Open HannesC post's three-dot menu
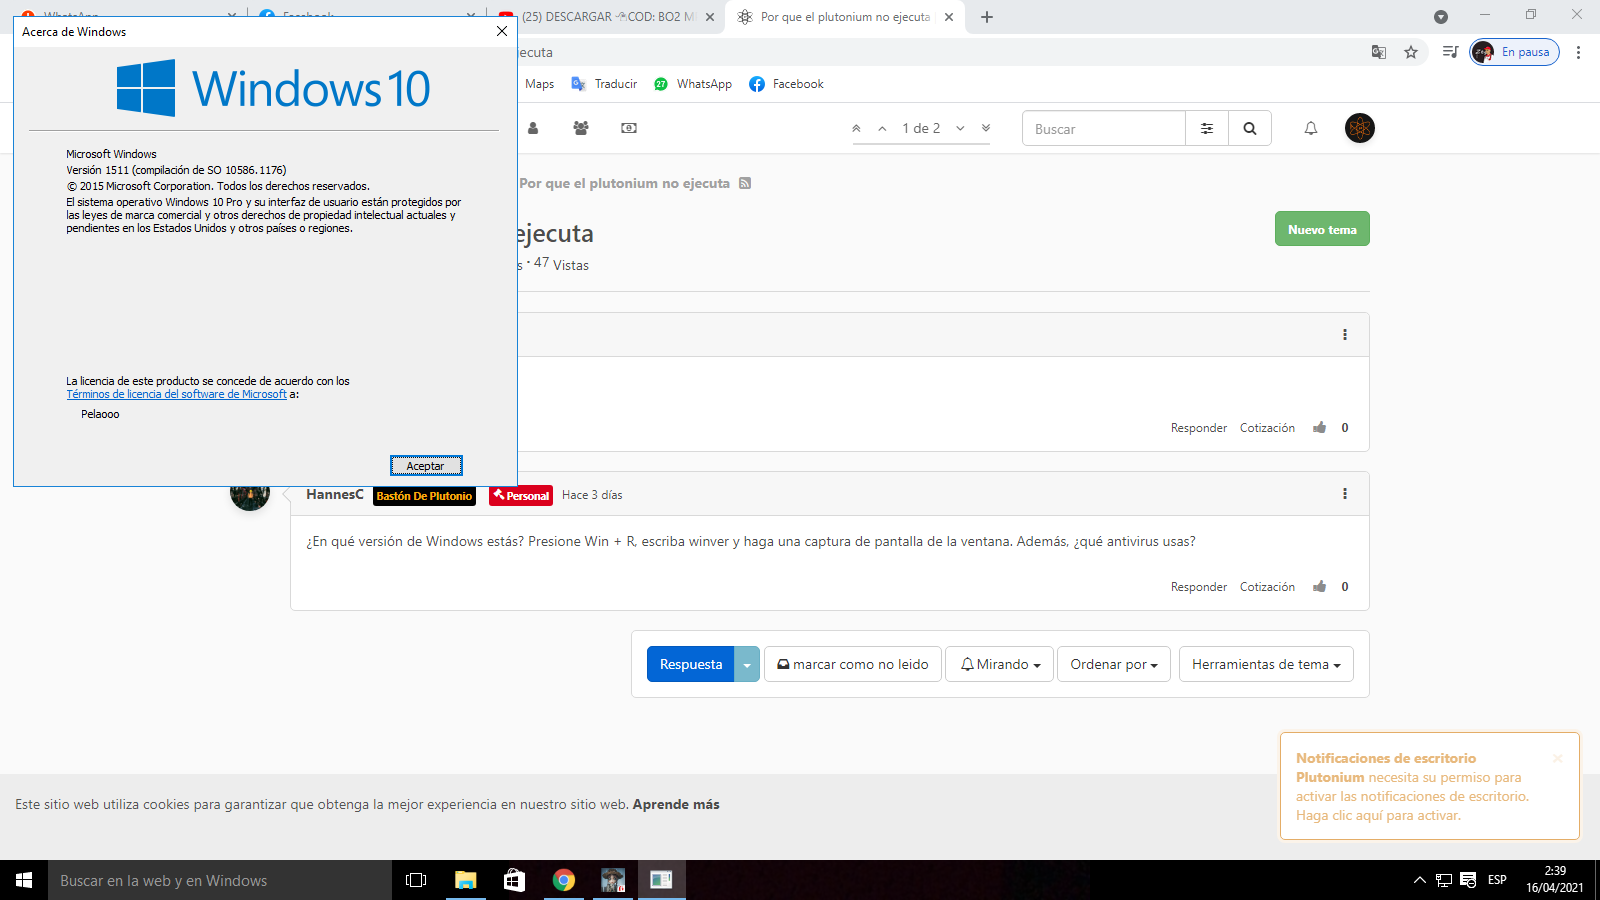The height and width of the screenshot is (900, 1600). [x=1345, y=494]
